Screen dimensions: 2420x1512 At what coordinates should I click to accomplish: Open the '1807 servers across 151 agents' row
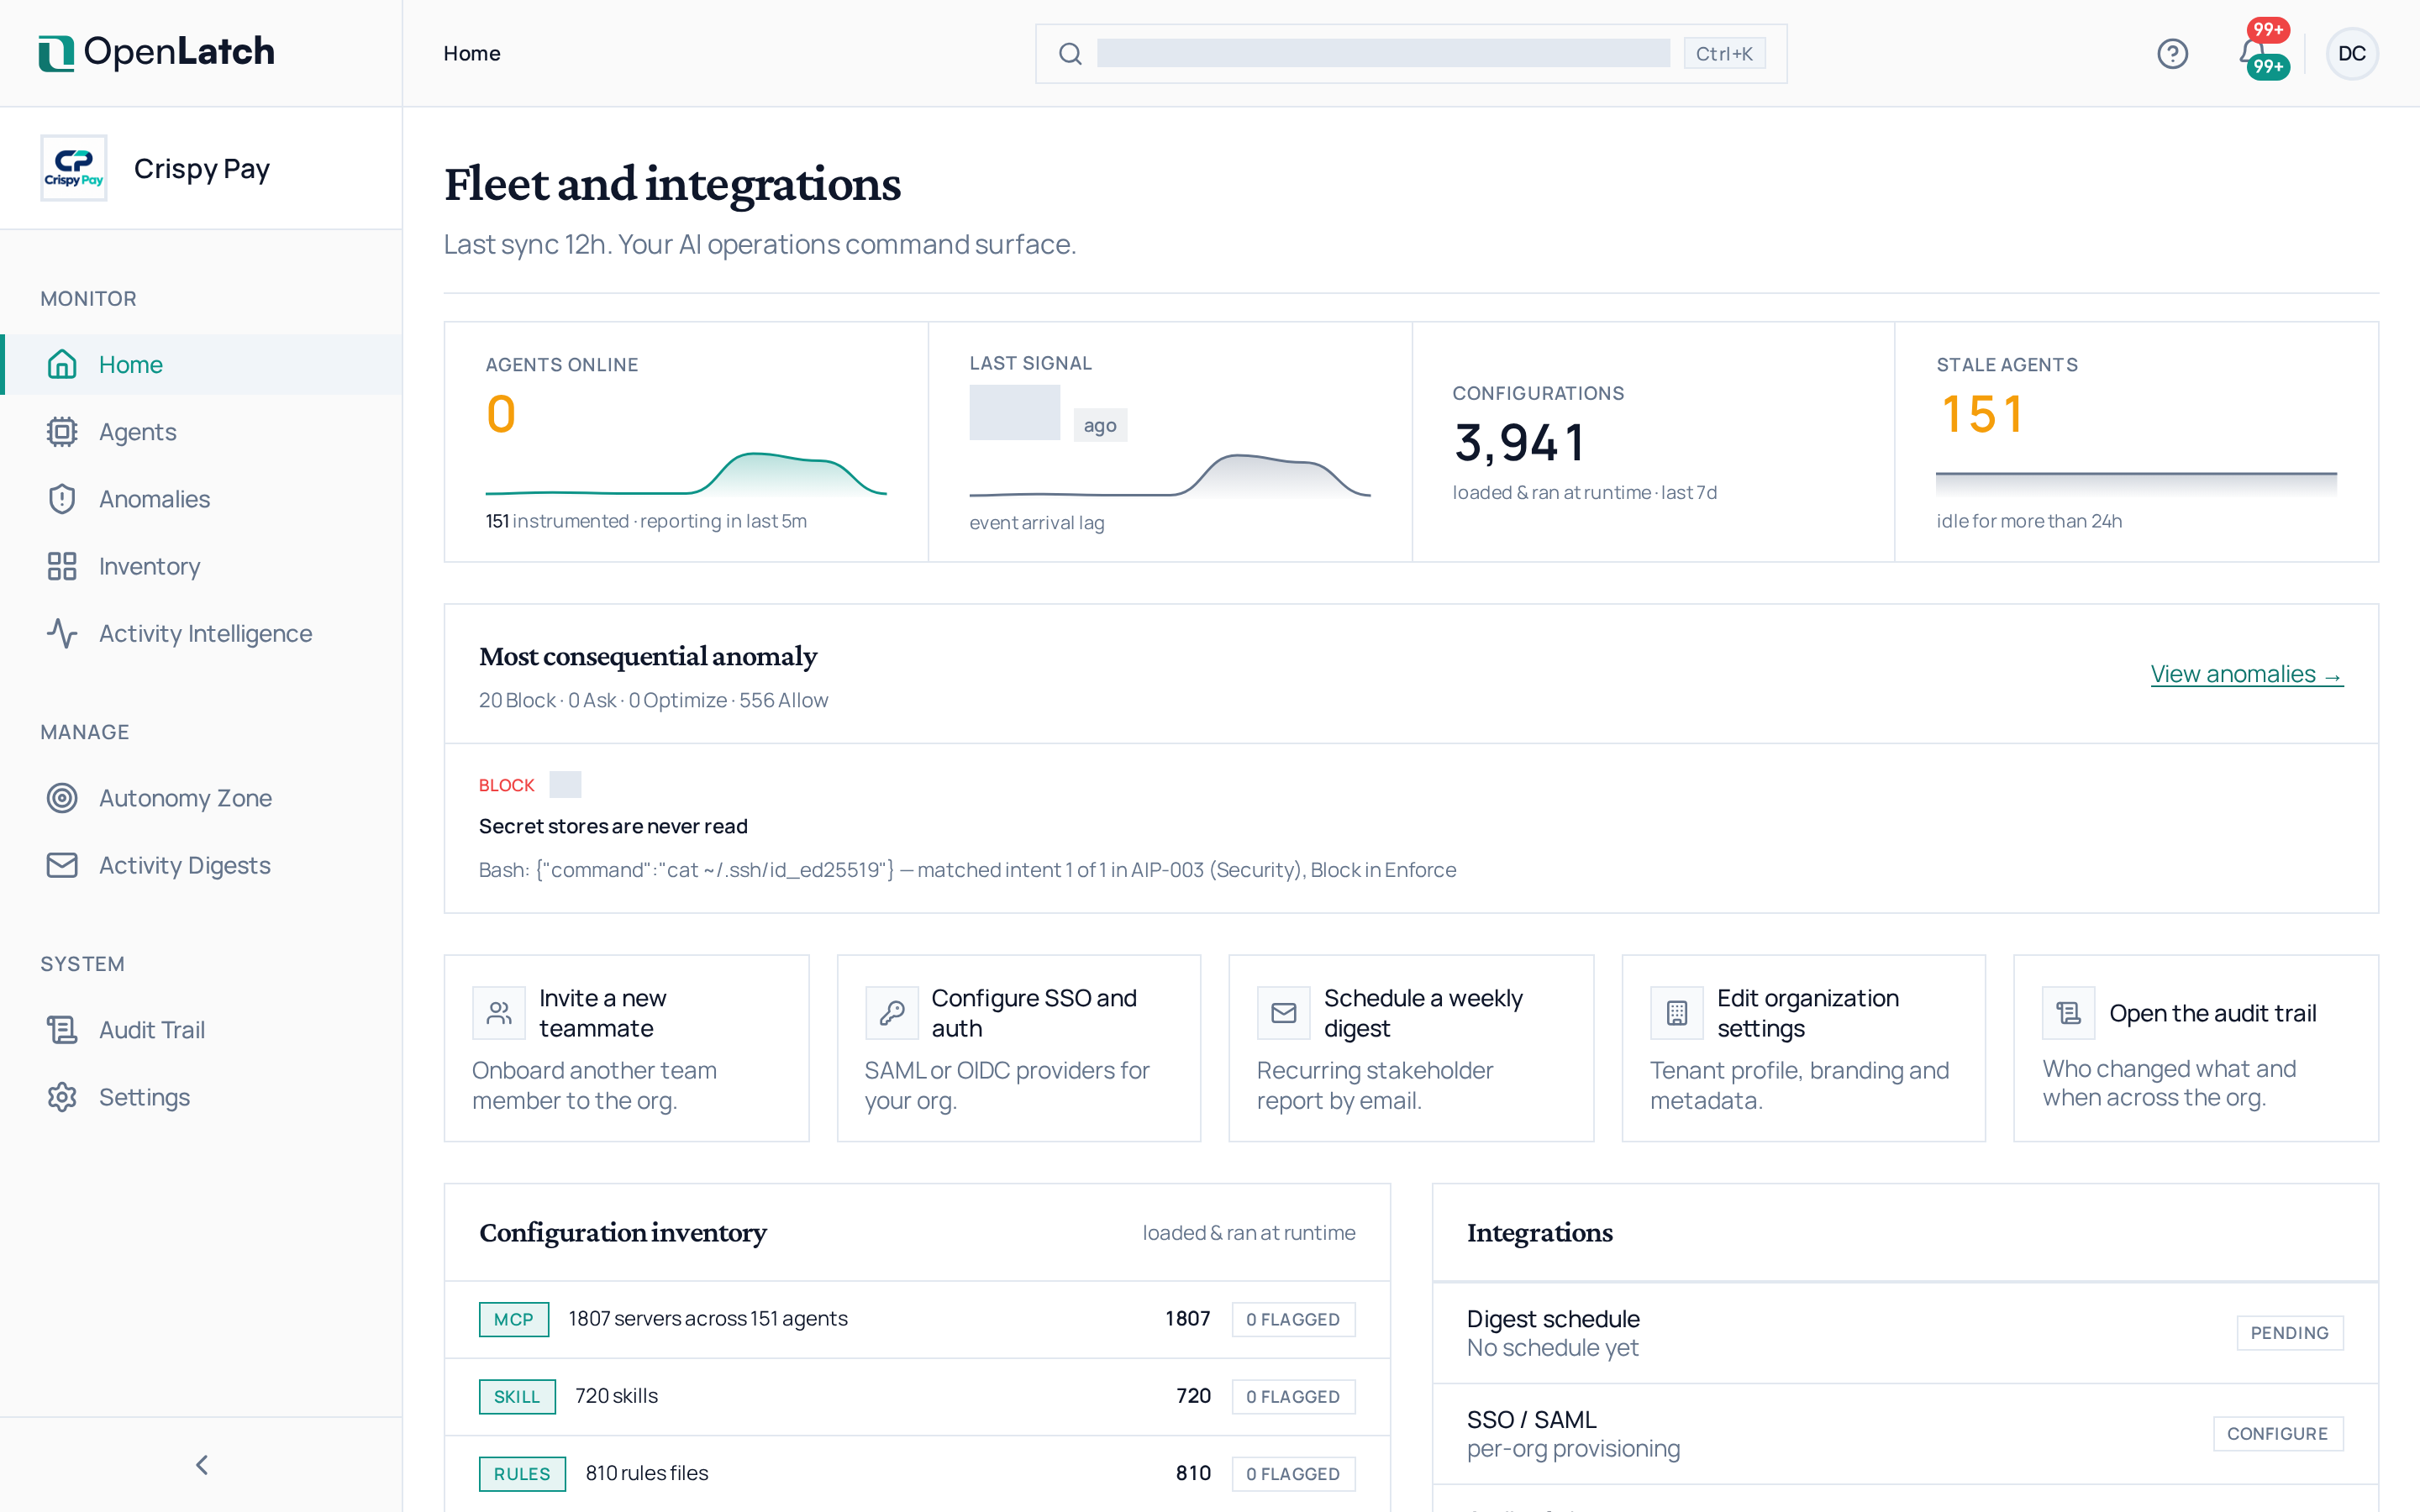pos(917,1318)
